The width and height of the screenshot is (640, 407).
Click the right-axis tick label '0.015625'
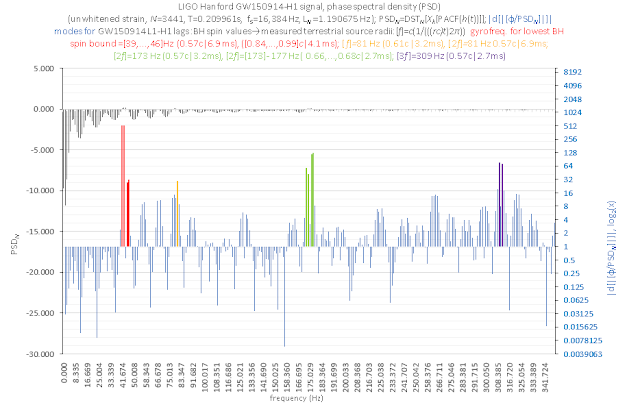(x=580, y=327)
